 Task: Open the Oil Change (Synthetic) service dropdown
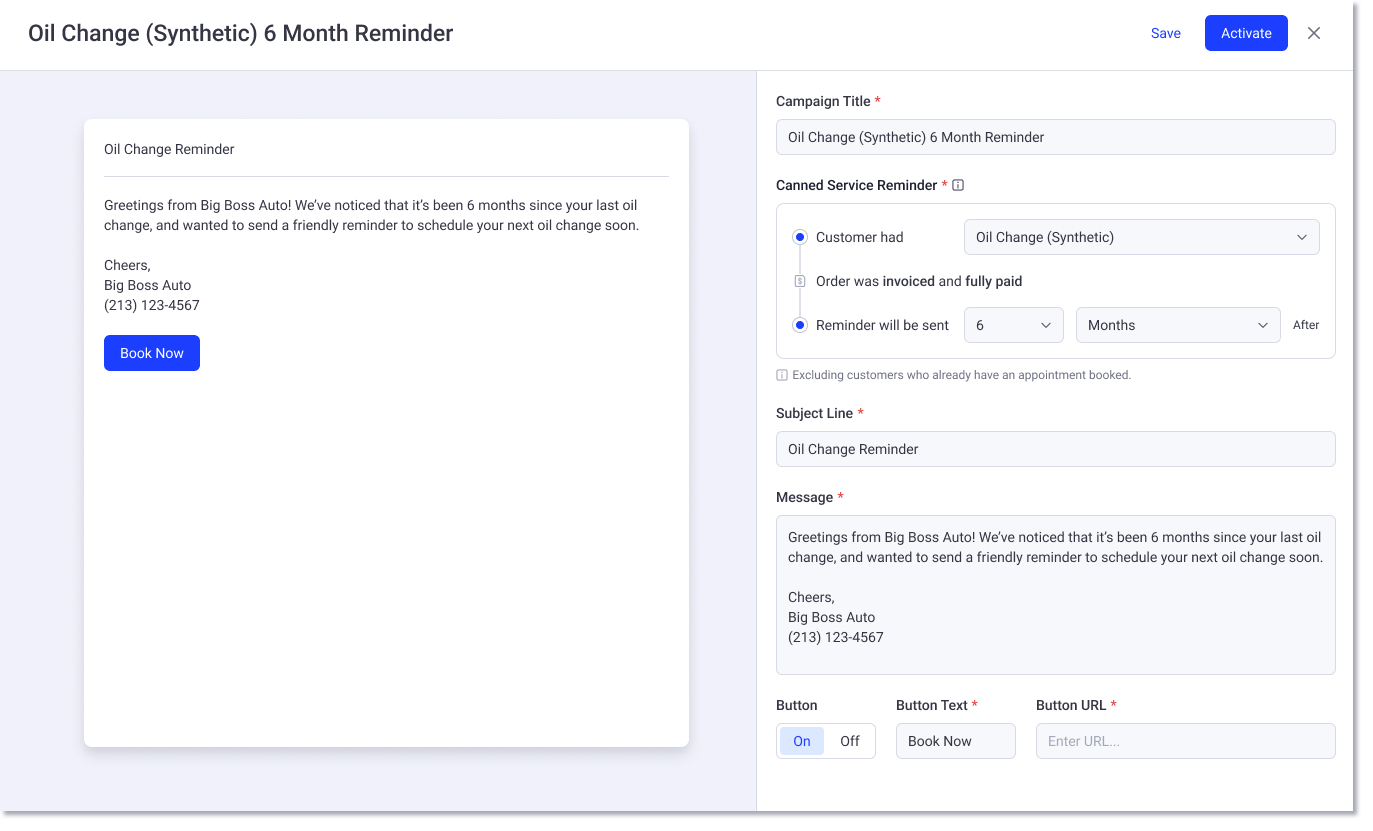(1141, 237)
